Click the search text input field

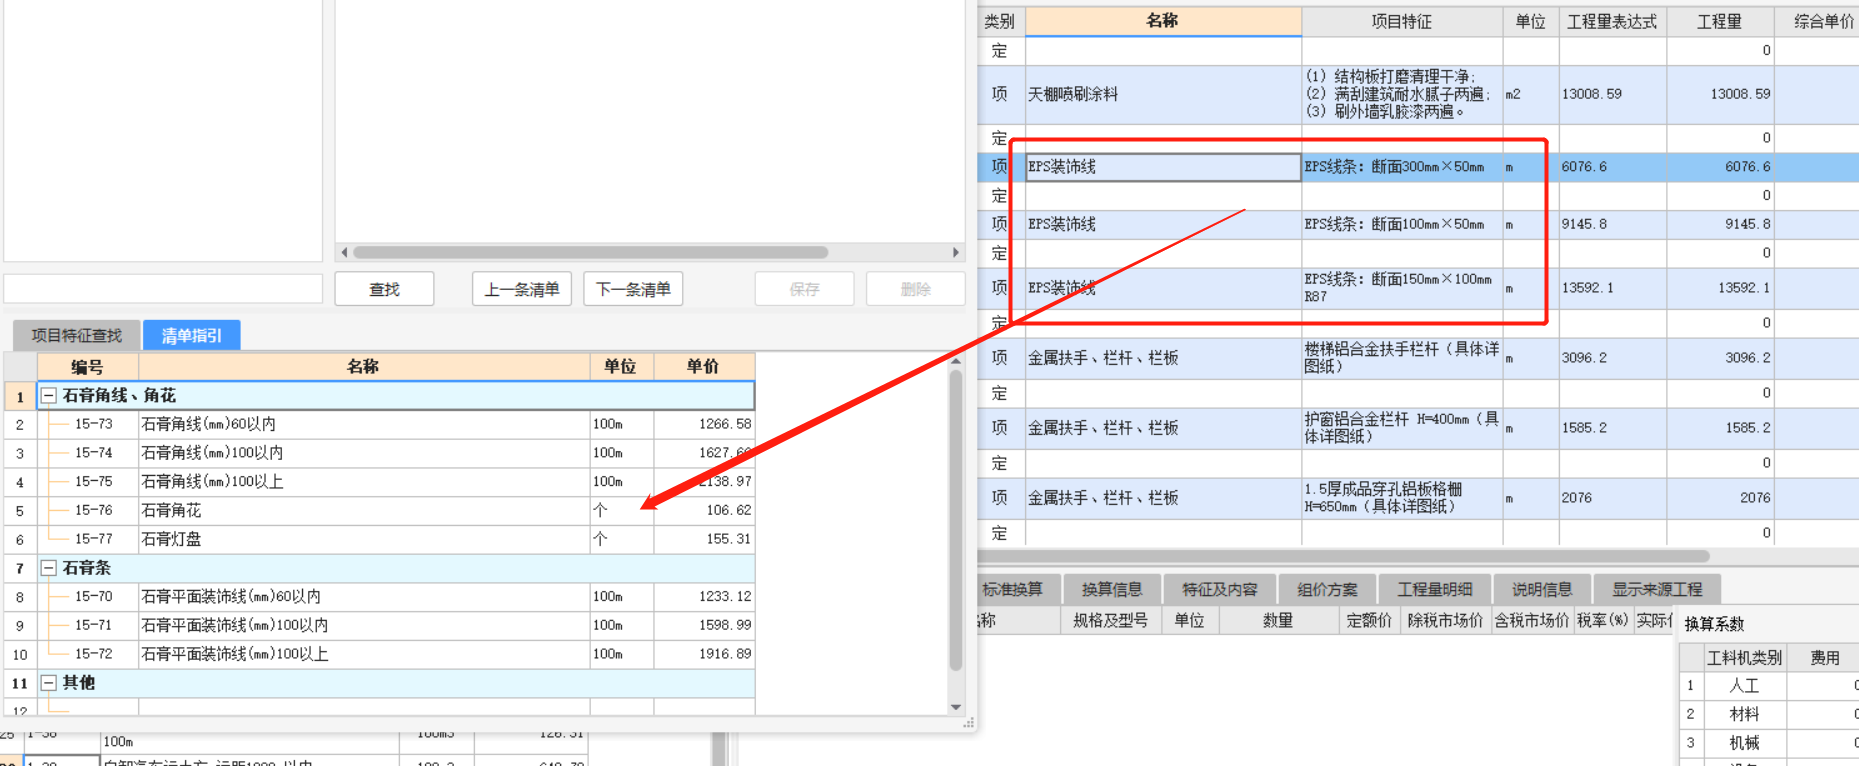[x=163, y=289]
